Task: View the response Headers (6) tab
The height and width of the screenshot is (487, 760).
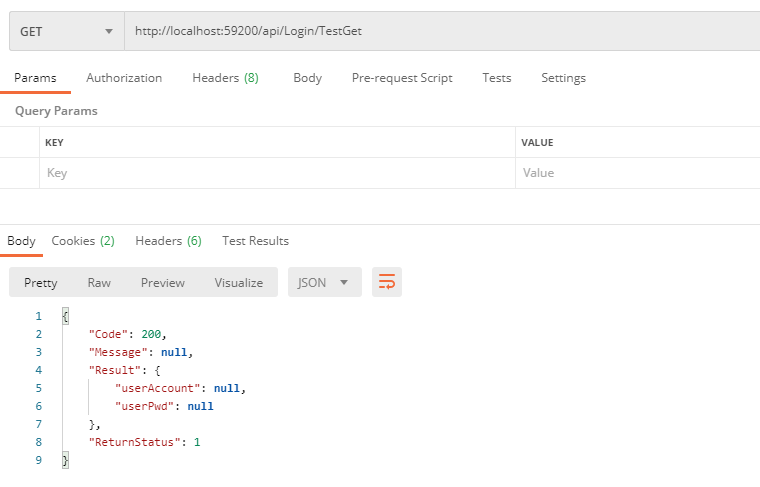Action: (x=168, y=241)
